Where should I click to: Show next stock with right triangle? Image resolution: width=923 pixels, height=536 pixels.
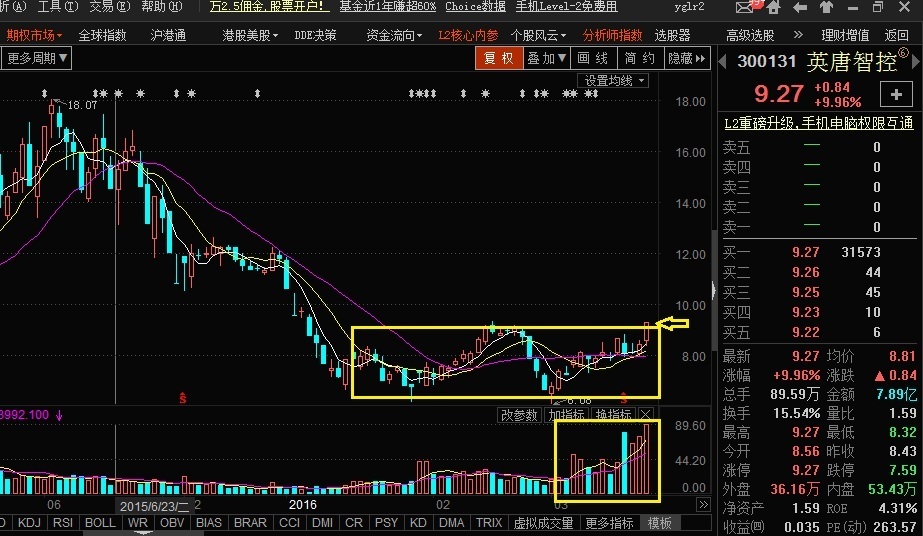click(x=916, y=61)
